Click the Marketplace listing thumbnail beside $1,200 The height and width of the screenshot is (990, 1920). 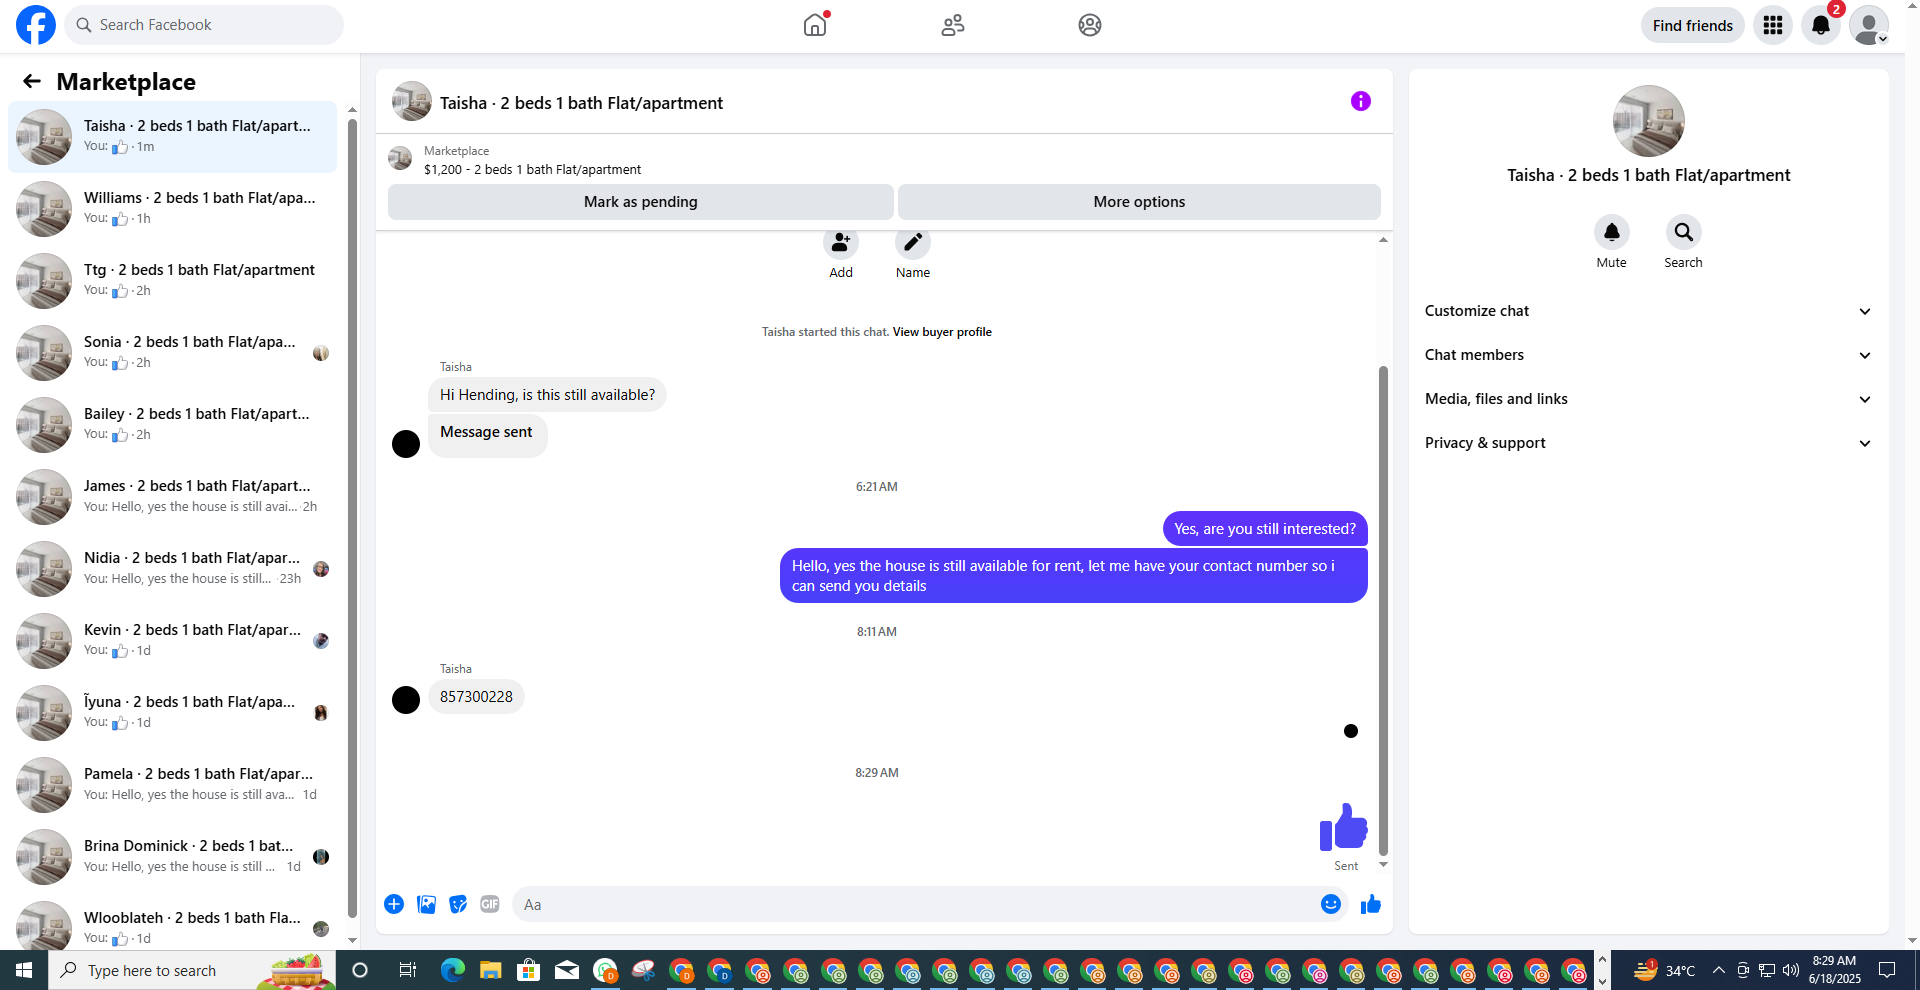pos(400,158)
